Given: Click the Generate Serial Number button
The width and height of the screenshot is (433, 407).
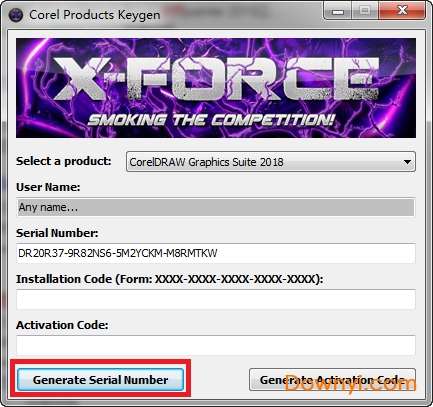Looking at the screenshot, I should click(x=100, y=380).
